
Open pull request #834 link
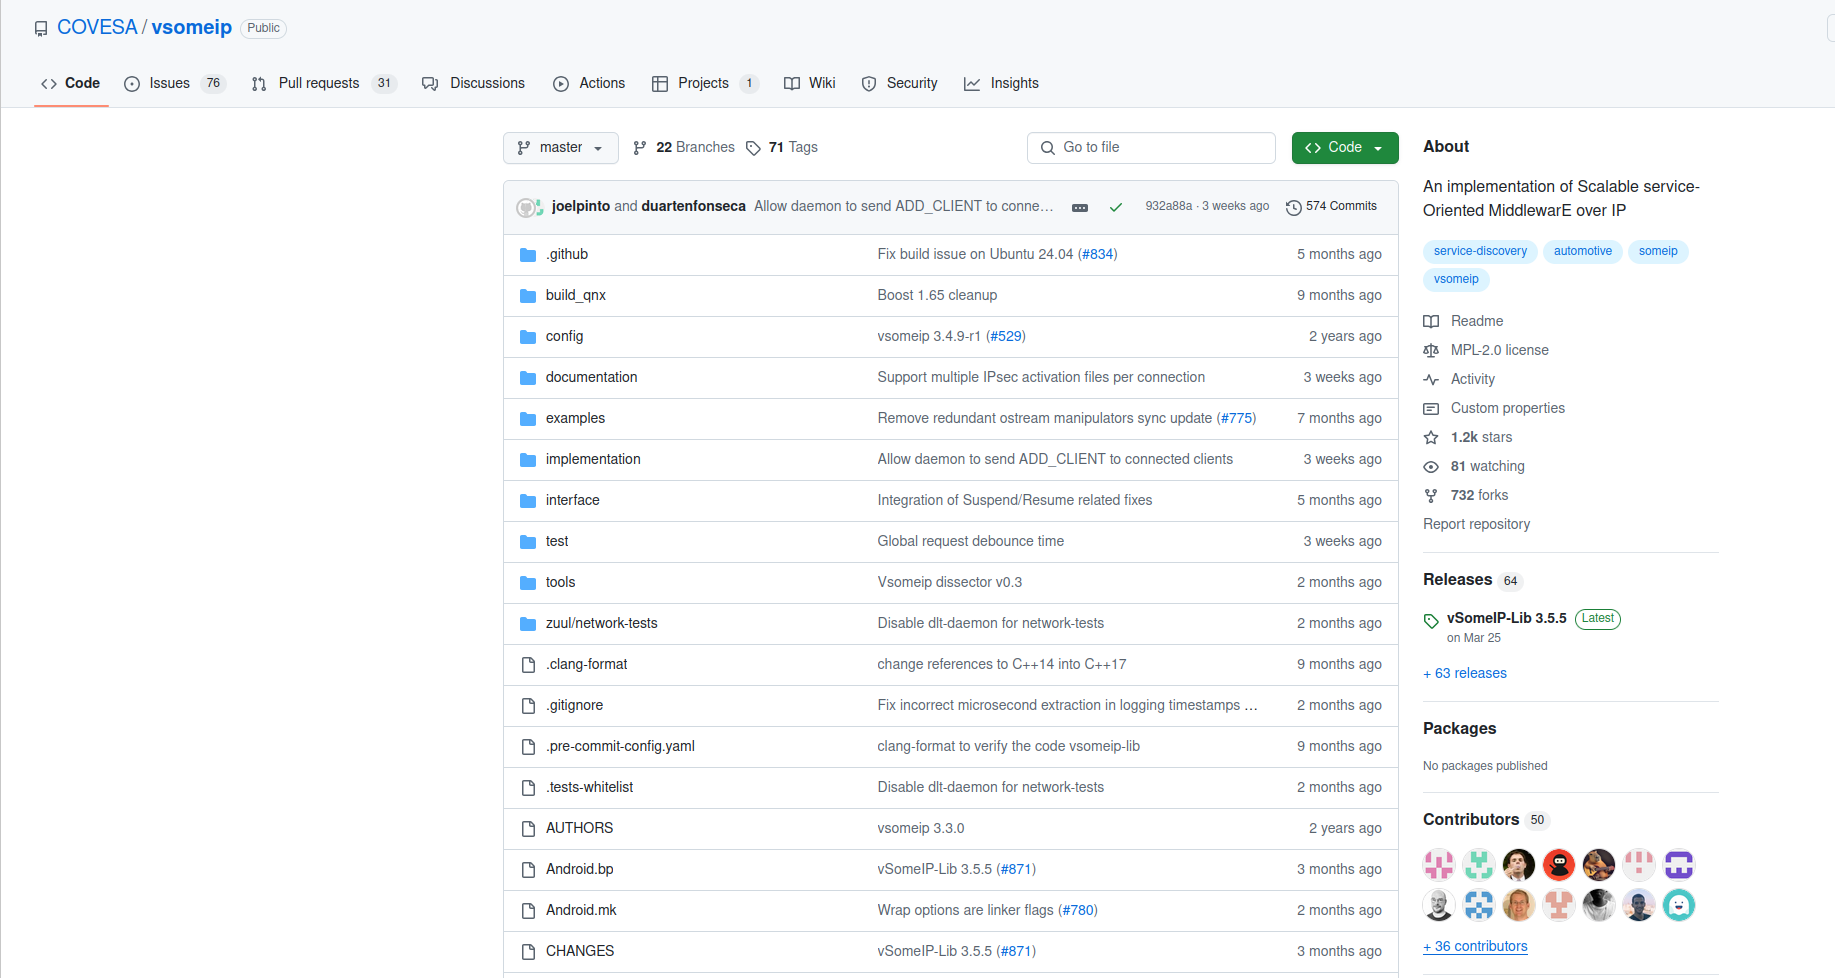(1097, 255)
